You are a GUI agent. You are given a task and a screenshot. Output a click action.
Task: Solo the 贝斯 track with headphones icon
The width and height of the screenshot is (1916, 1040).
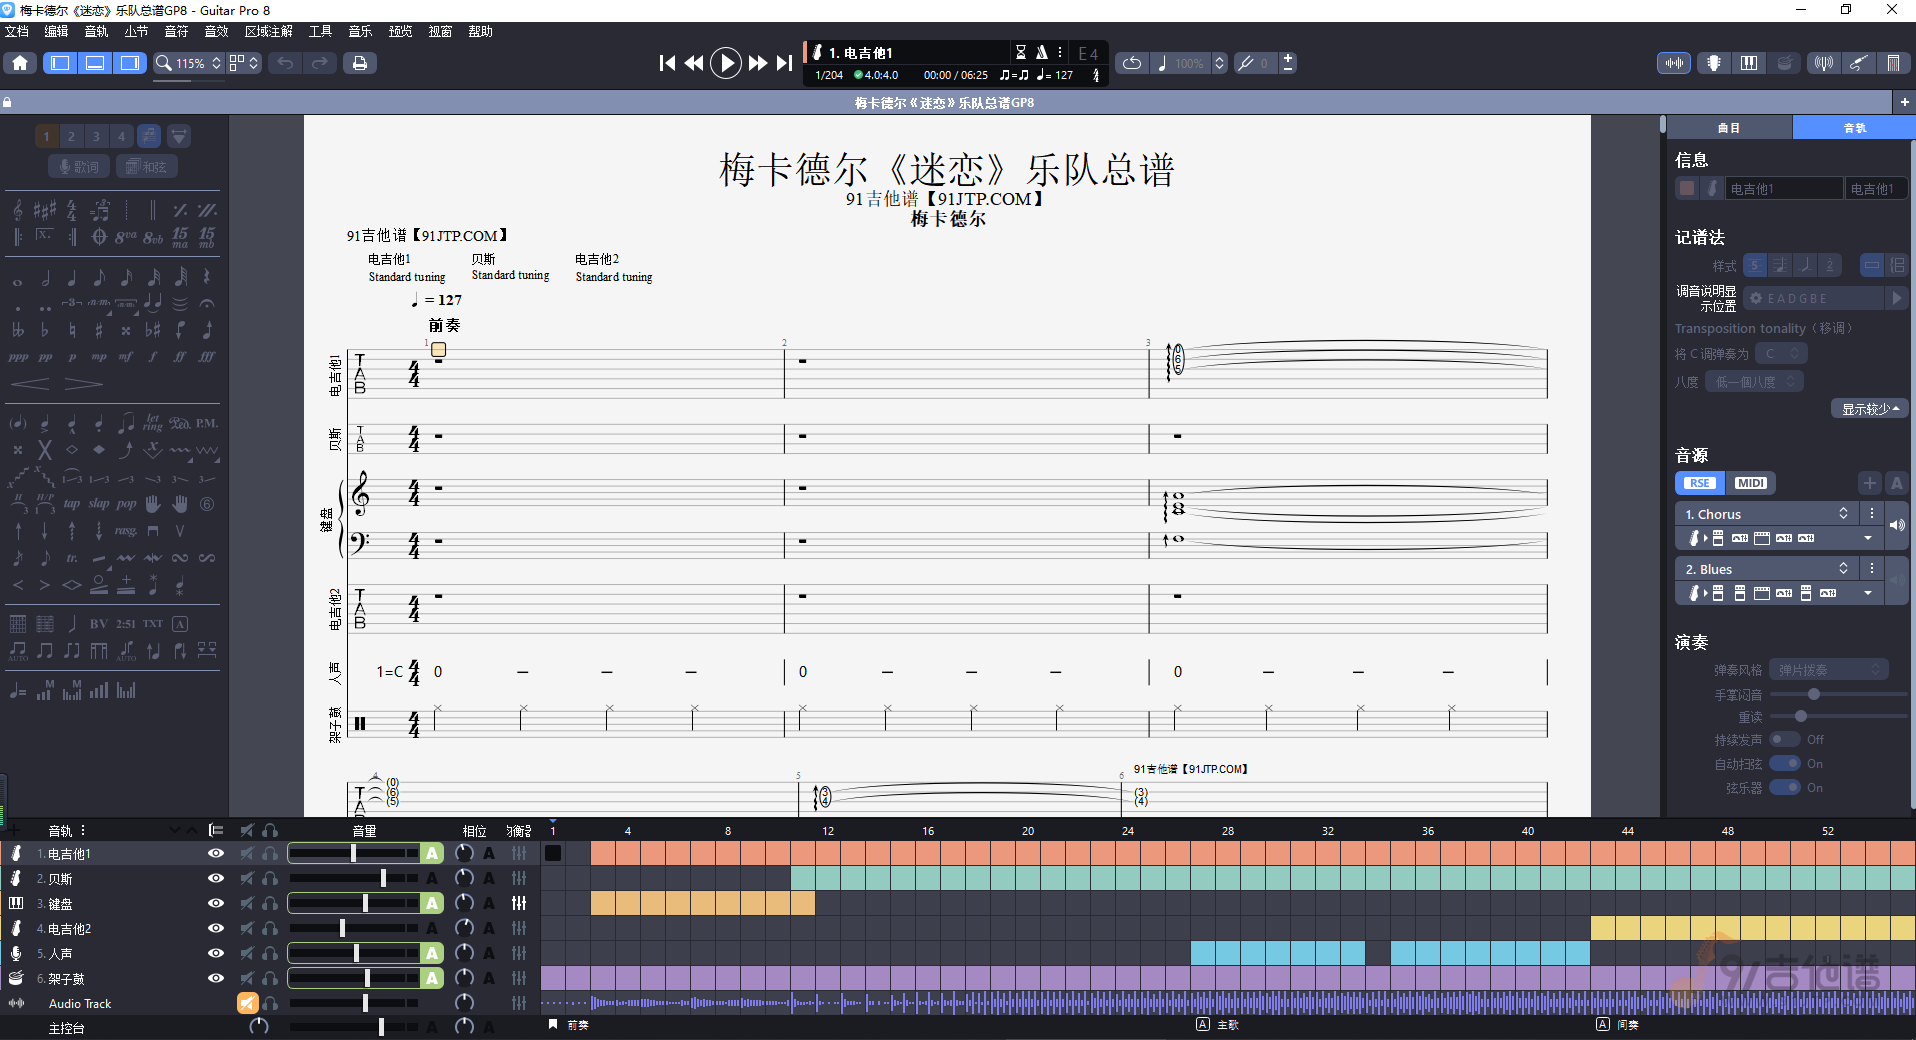pyautogui.click(x=270, y=878)
